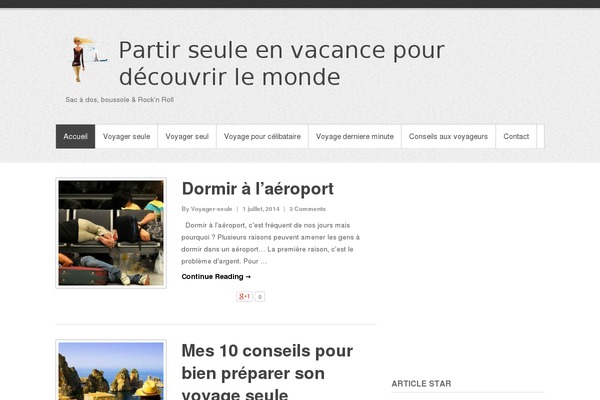Click the ARTICLE STAR sidebar heading
The height and width of the screenshot is (400, 600).
pos(421,384)
